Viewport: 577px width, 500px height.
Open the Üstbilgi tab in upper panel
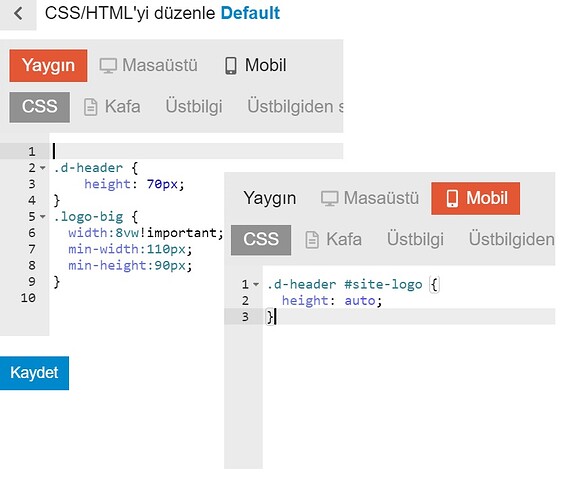[194, 107]
